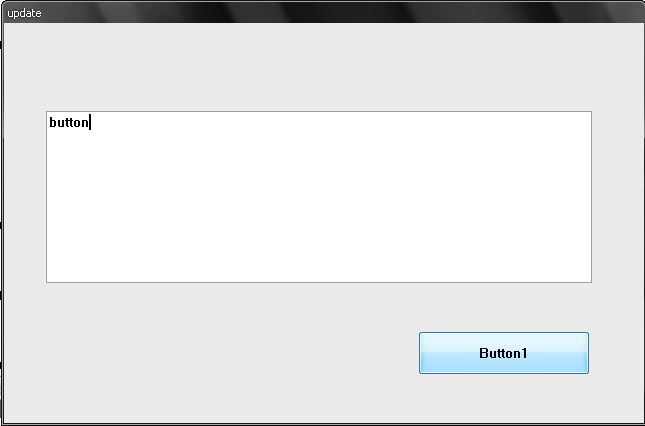Click the first line of the text box

tap(319, 122)
